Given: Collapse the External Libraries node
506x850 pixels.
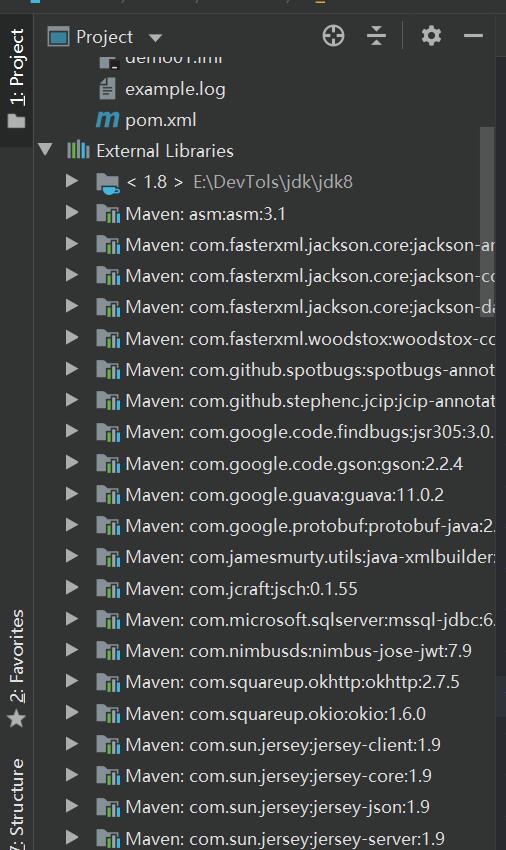Looking at the screenshot, I should [x=46, y=150].
